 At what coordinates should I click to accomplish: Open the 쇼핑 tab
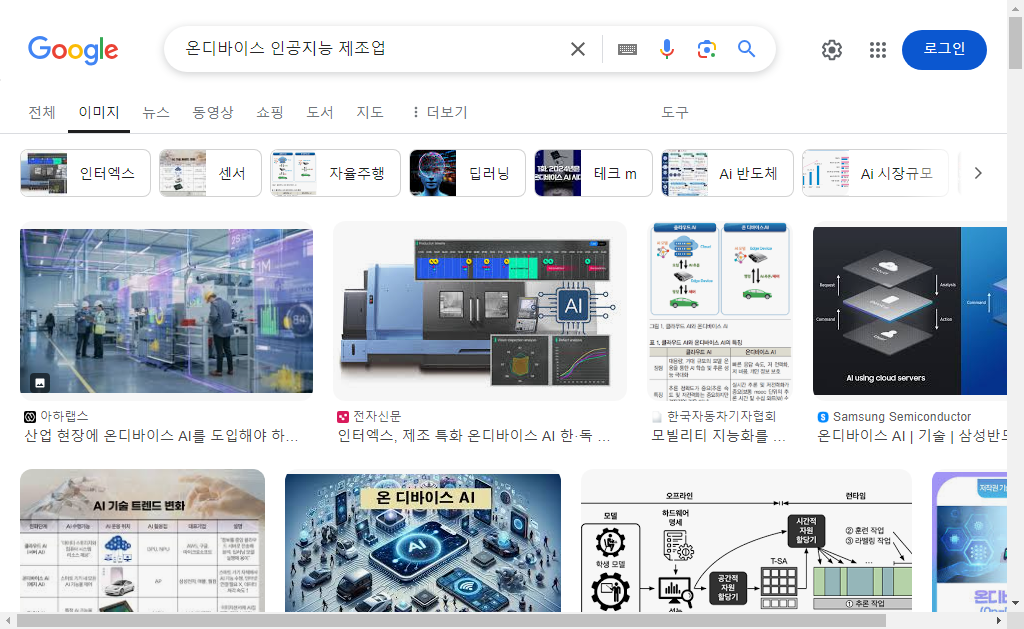point(270,112)
